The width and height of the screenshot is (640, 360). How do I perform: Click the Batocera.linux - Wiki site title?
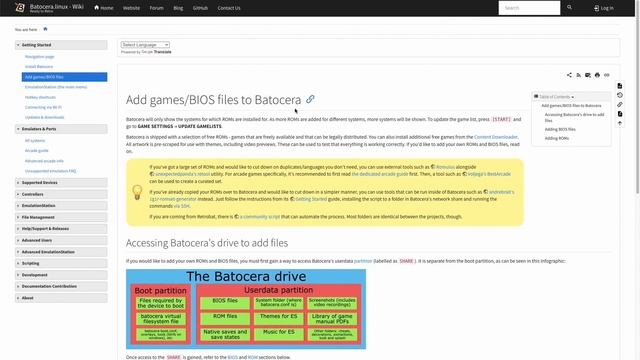click(x=57, y=7)
